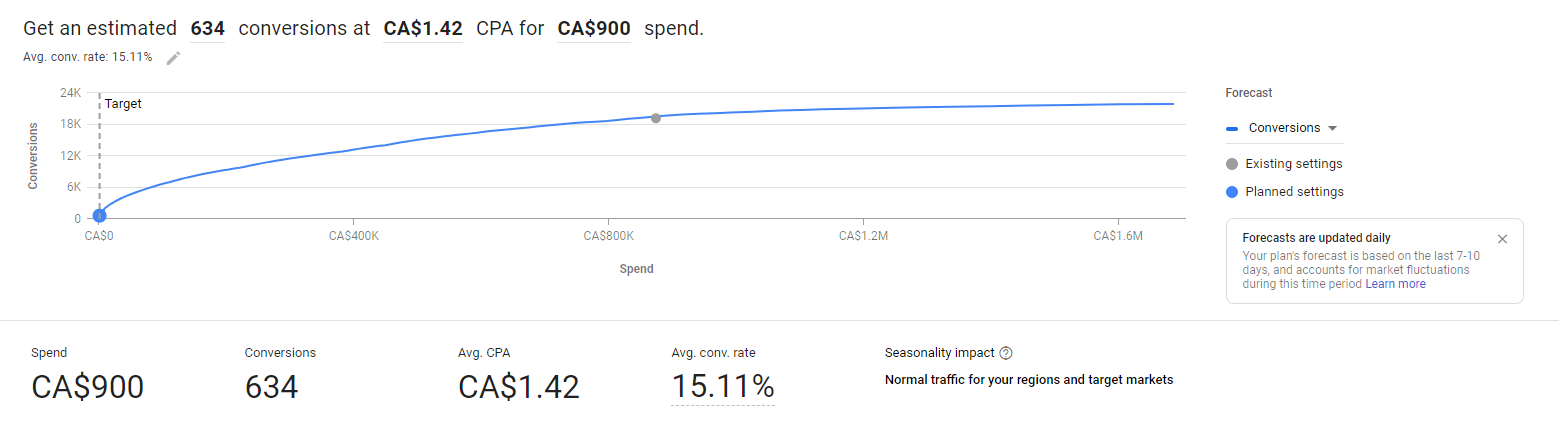Open seasonality impact help icon

point(1006,353)
